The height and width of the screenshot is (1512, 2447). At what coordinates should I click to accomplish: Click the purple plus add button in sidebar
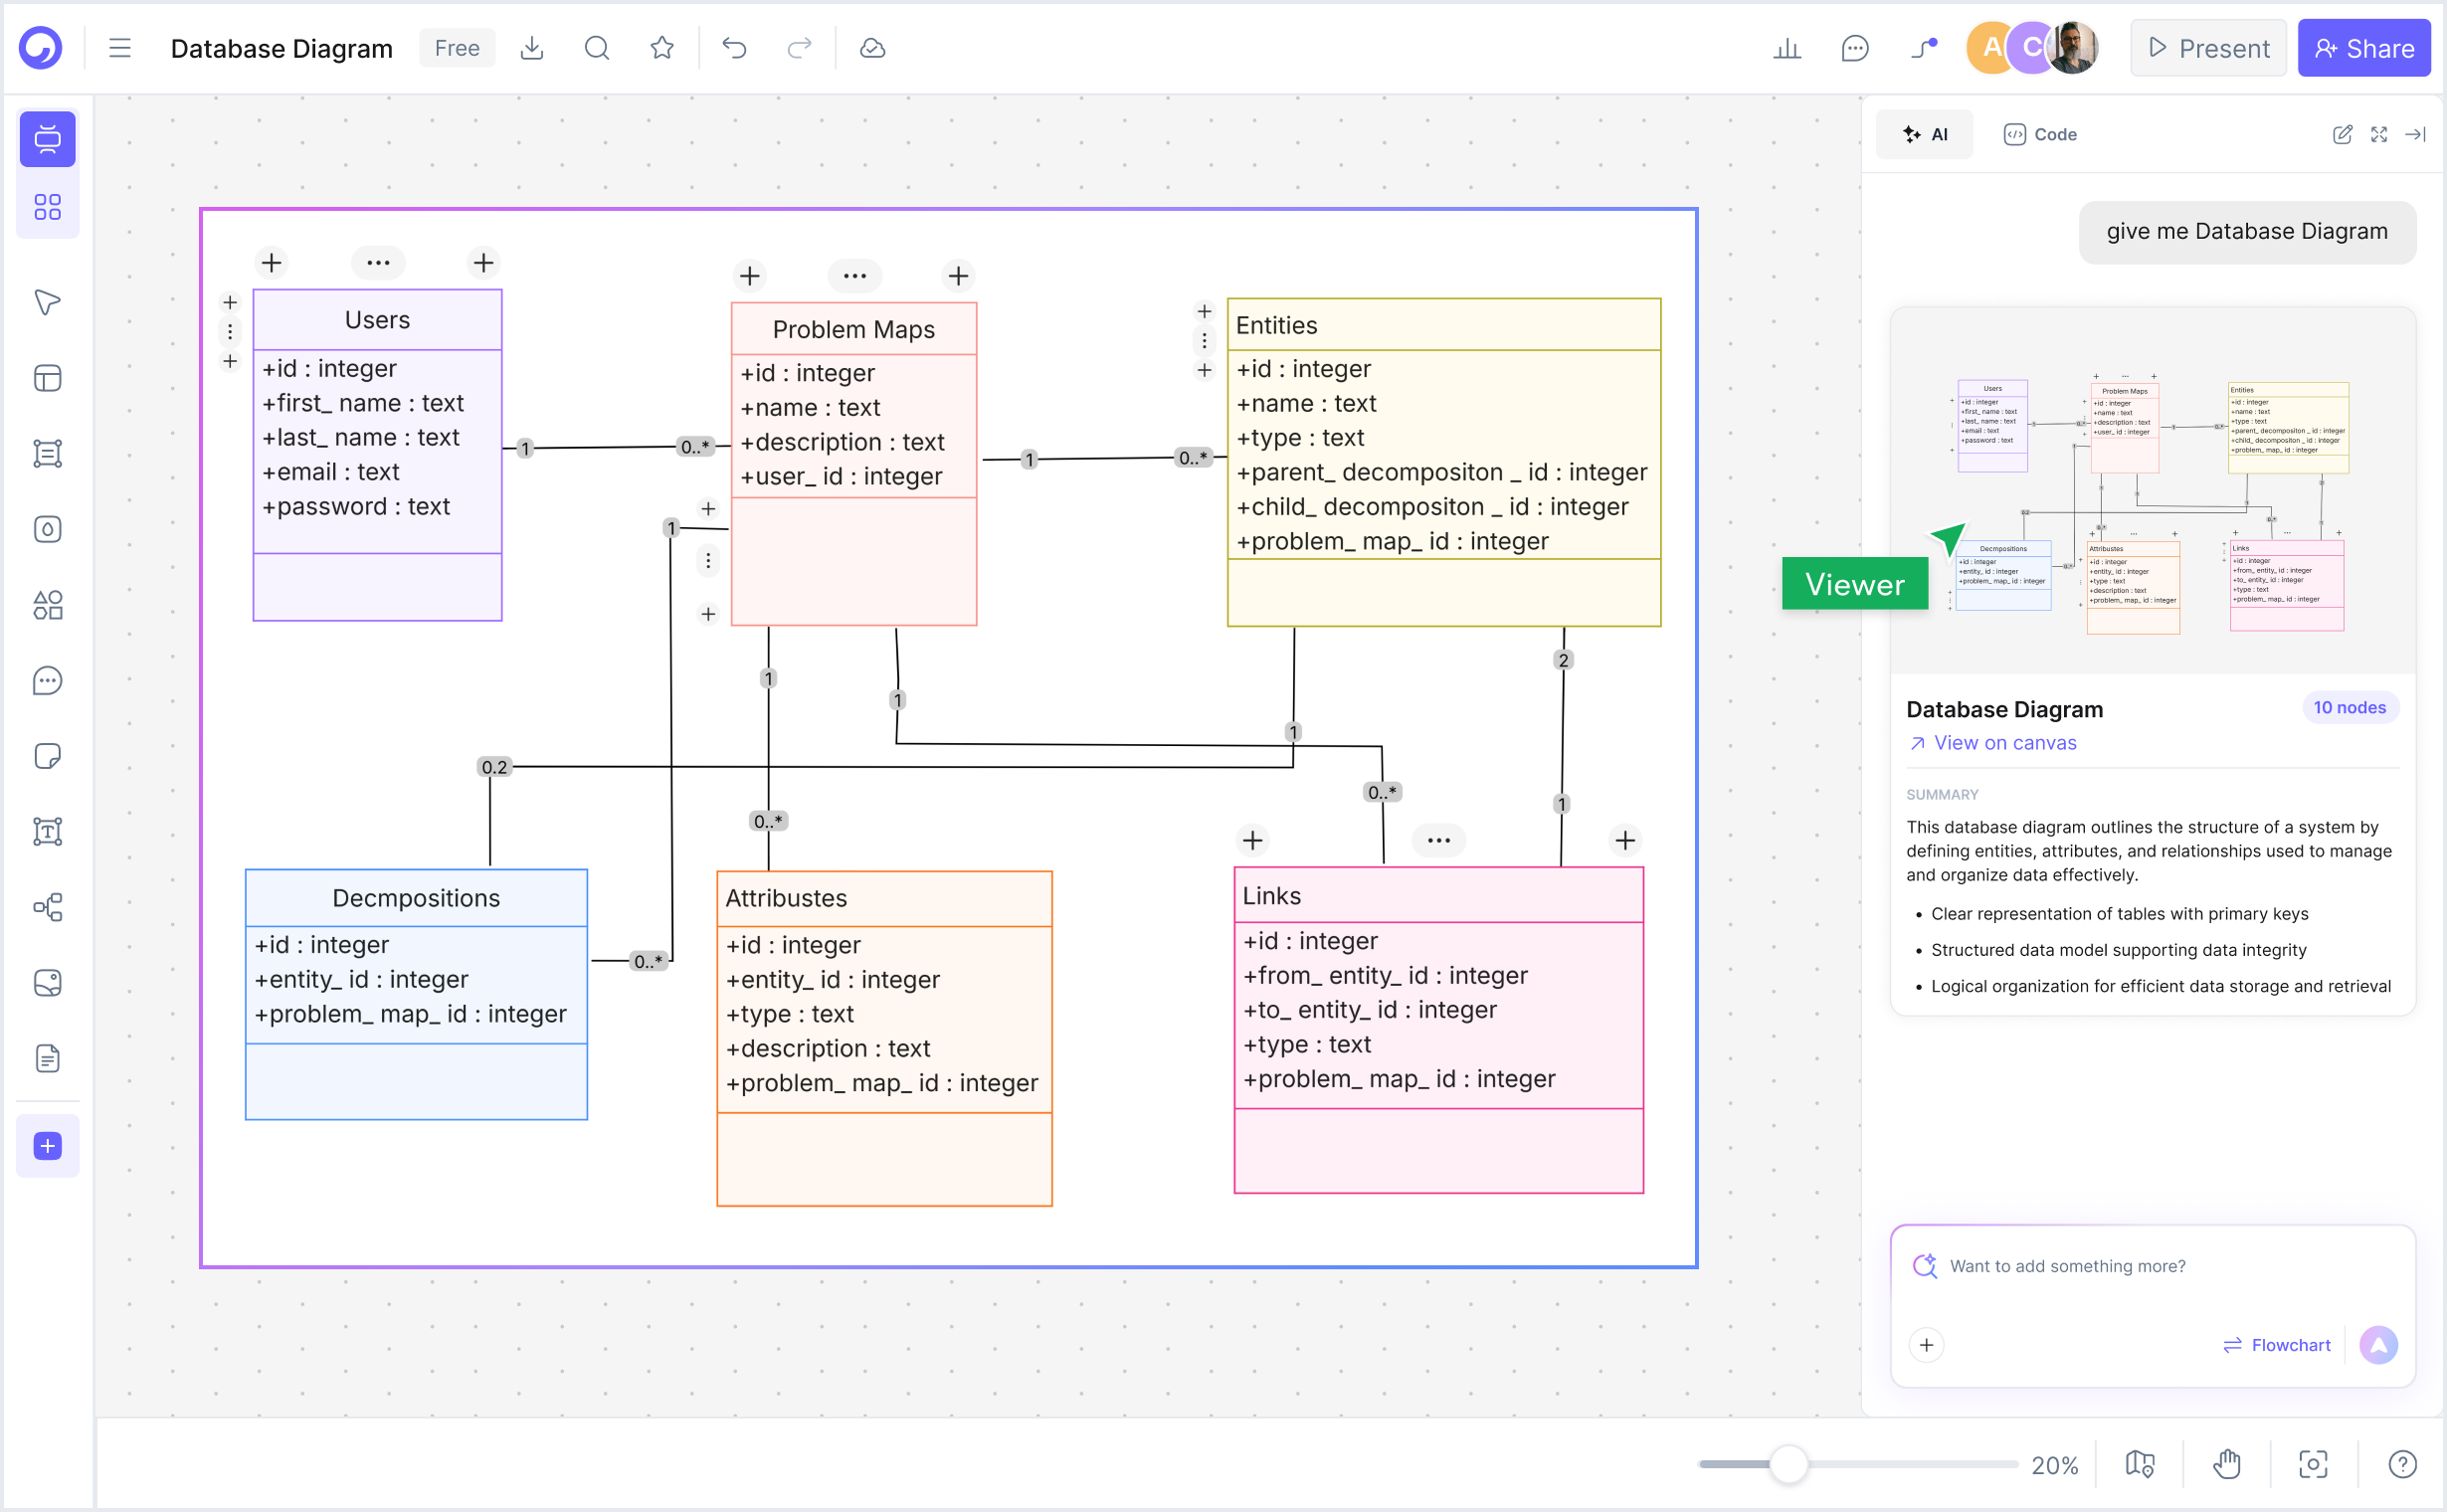(x=47, y=1146)
